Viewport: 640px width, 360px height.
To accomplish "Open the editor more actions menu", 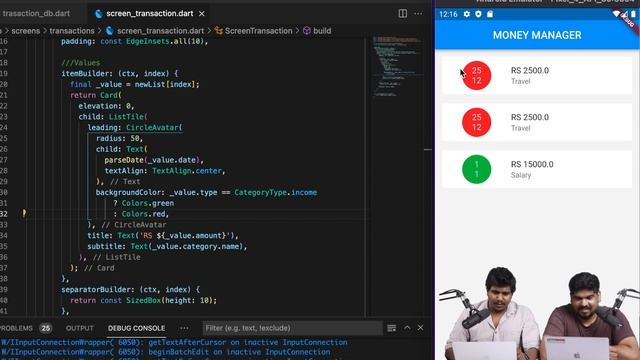I will pos(418,13).
